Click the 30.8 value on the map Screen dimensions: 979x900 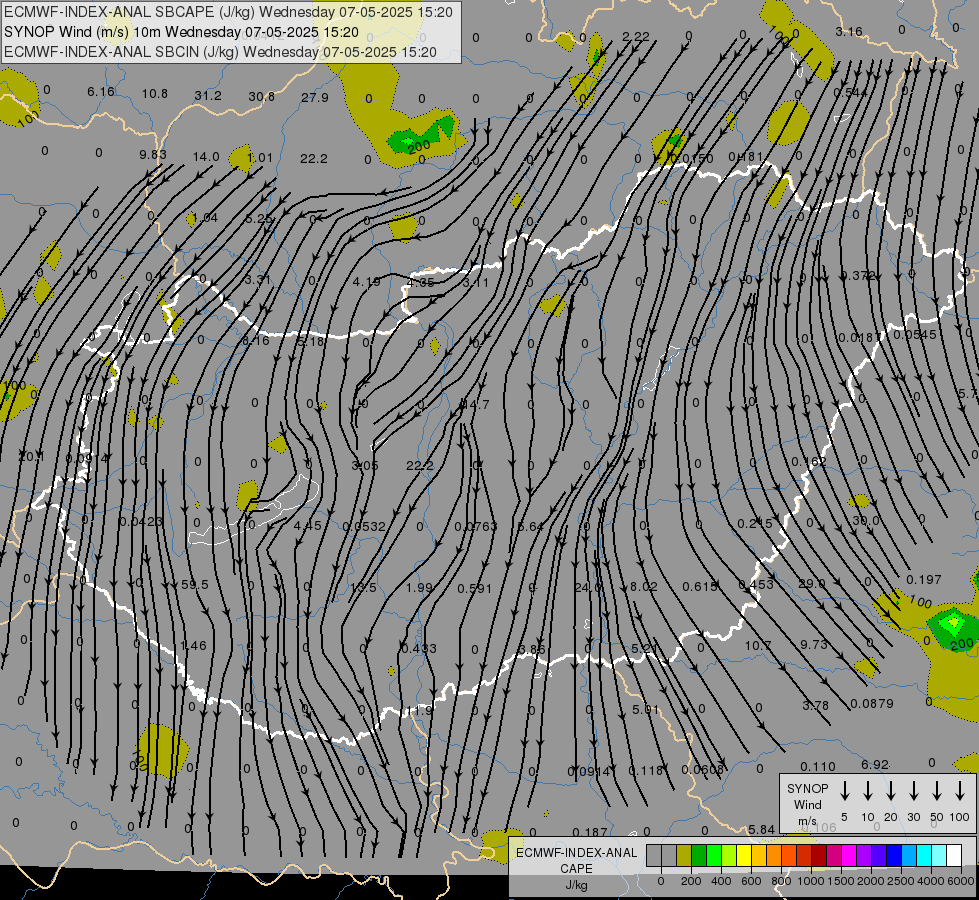(x=262, y=97)
